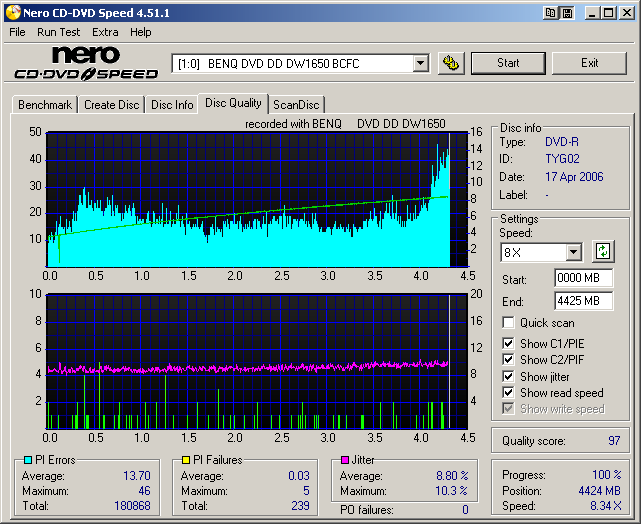The image size is (641, 524).
Task: Toggle the Show jitter checkbox
Action: pos(508,376)
